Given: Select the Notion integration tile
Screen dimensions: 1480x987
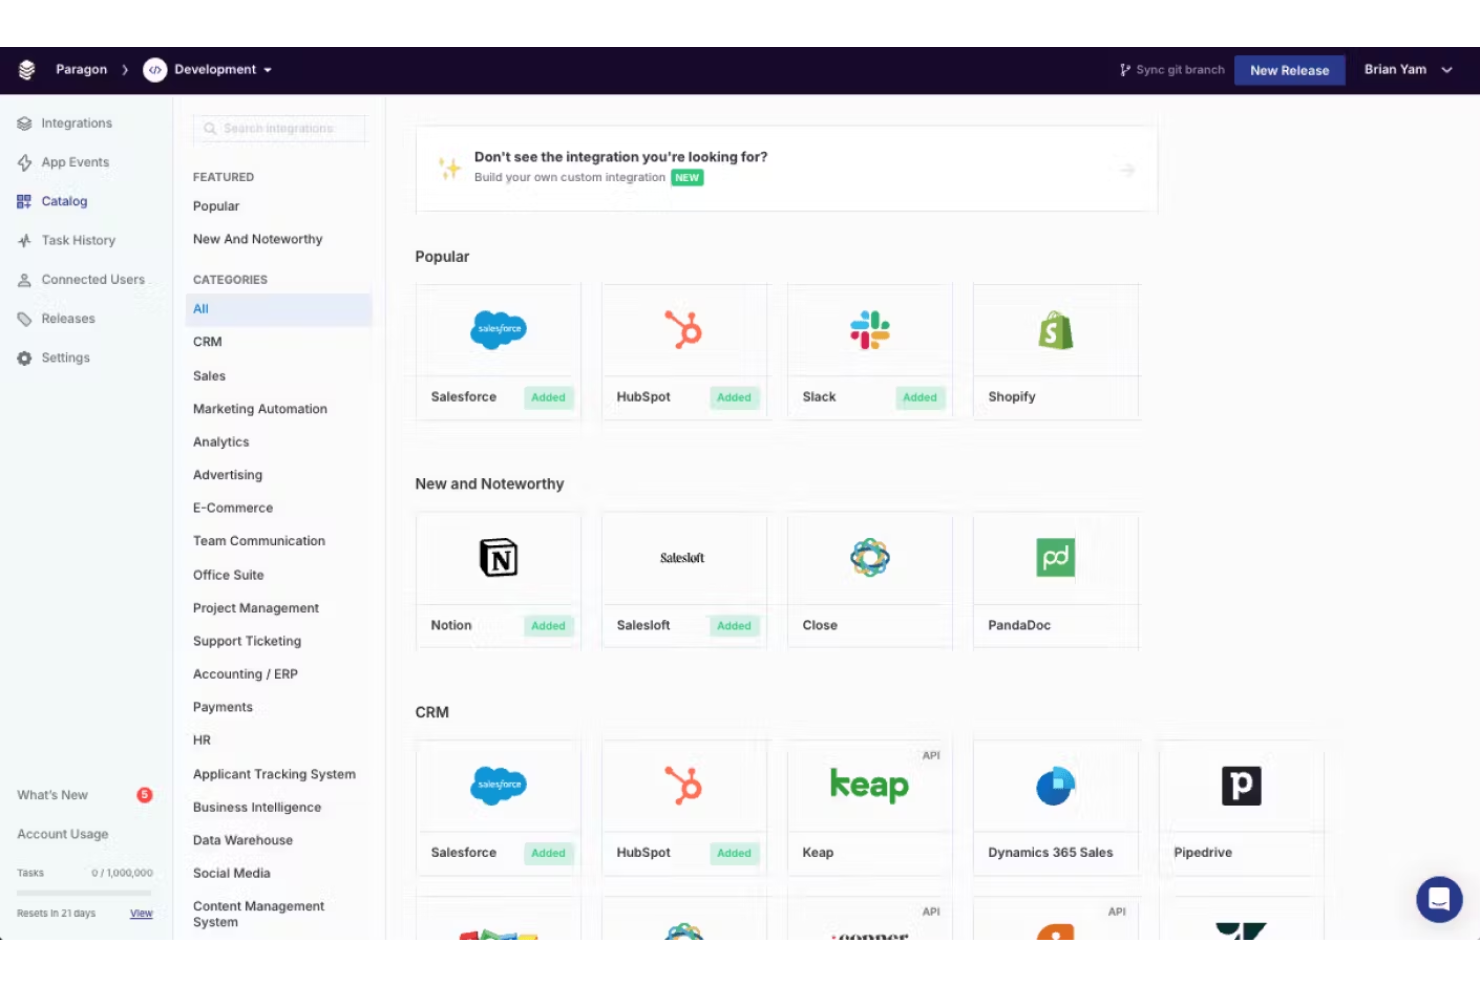Looking at the screenshot, I should [497, 558].
